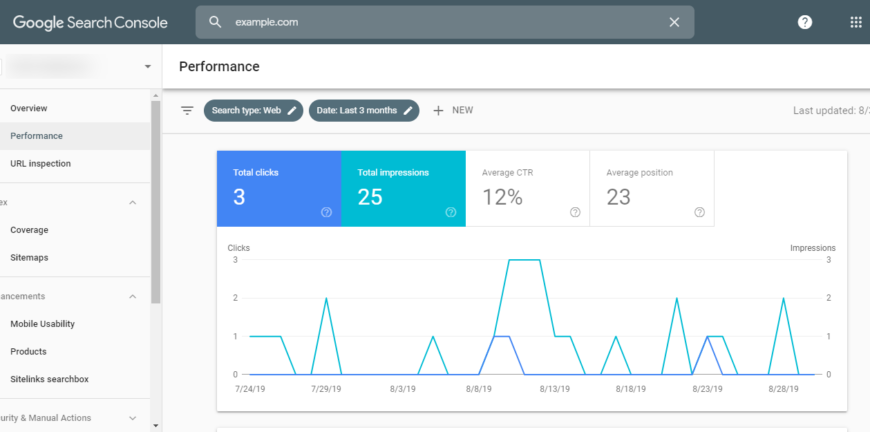Viewport: 870px width, 432px height.
Task: Click sidebar scrollbar down arrow
Action: point(155,426)
